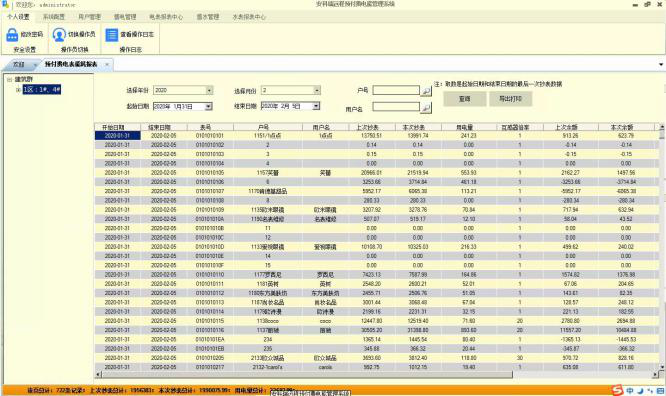Click the search icon beside 用户名 field
The image size is (666, 396).
(x=426, y=108)
